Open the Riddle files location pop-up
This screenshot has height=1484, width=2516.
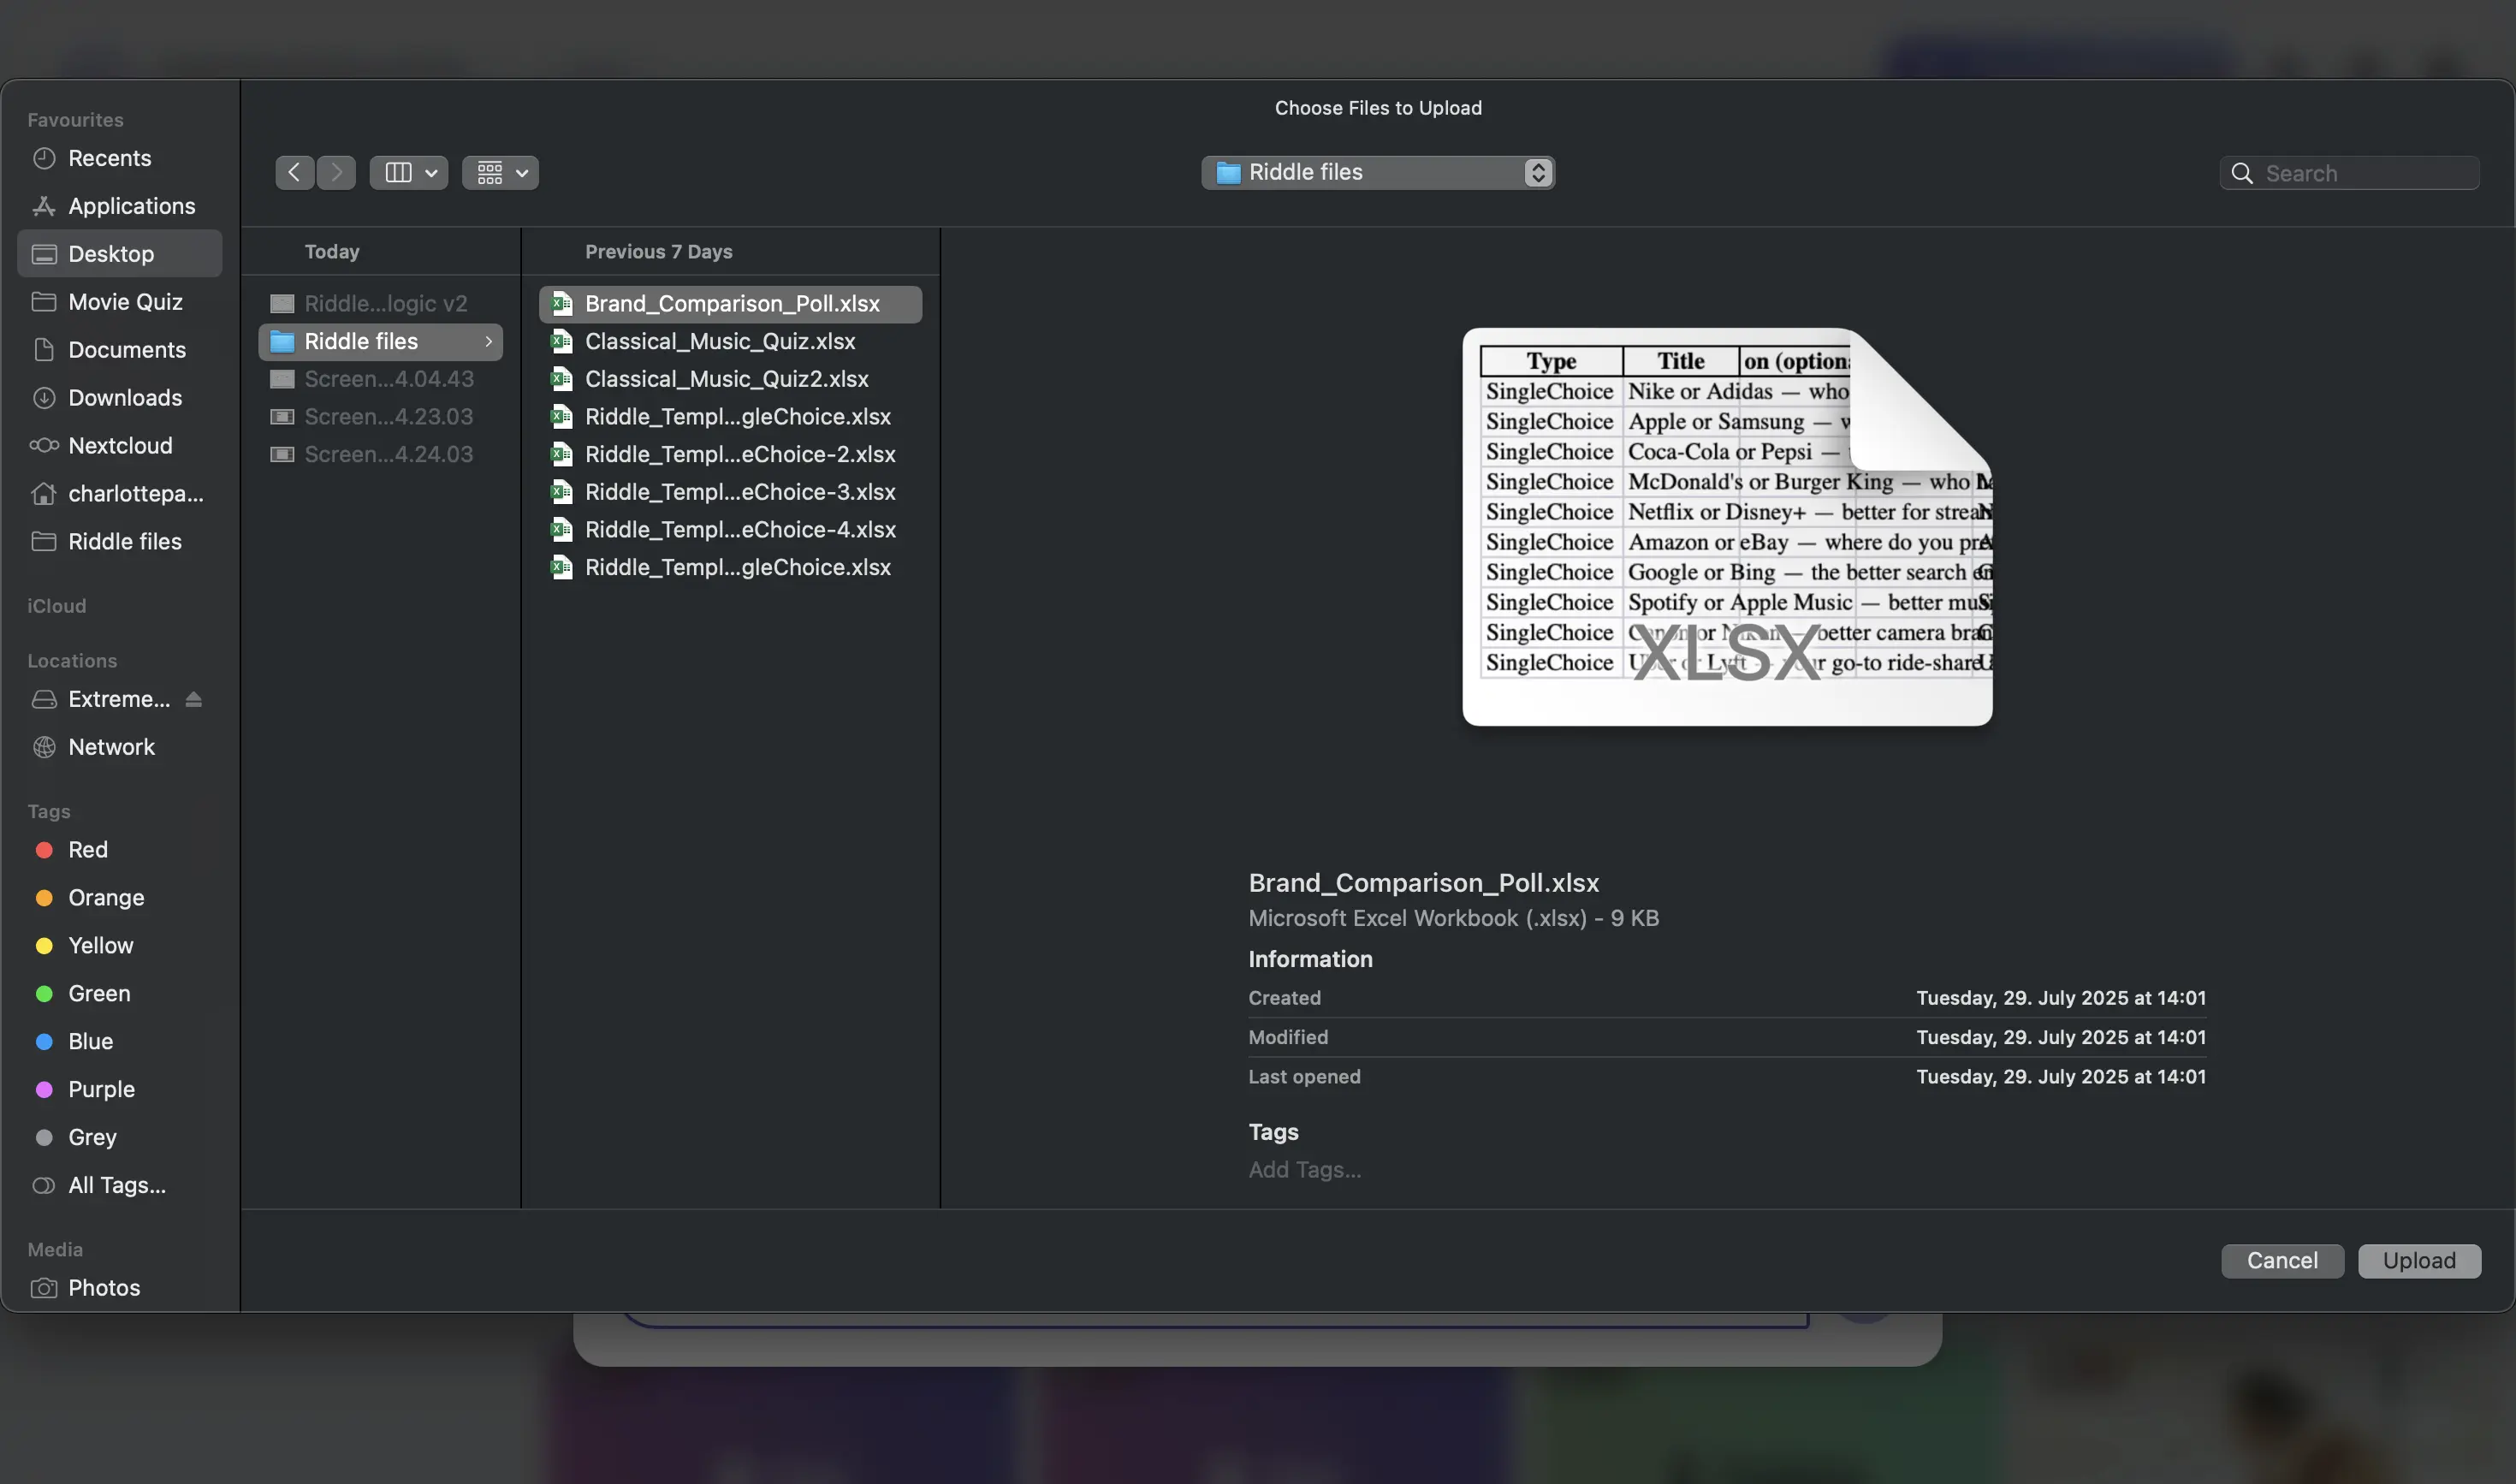(x=1377, y=172)
